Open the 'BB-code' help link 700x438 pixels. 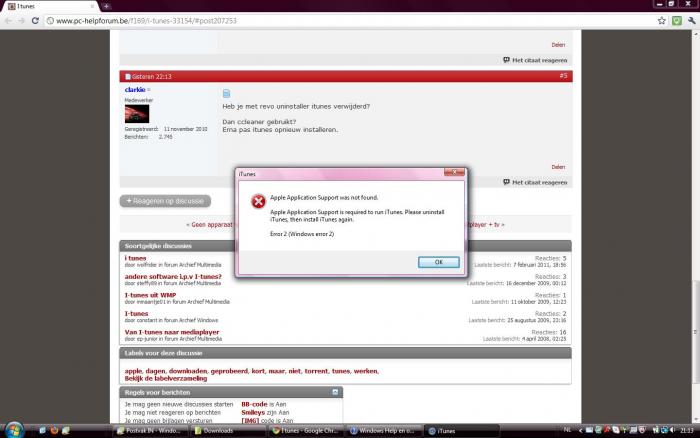tap(254, 404)
